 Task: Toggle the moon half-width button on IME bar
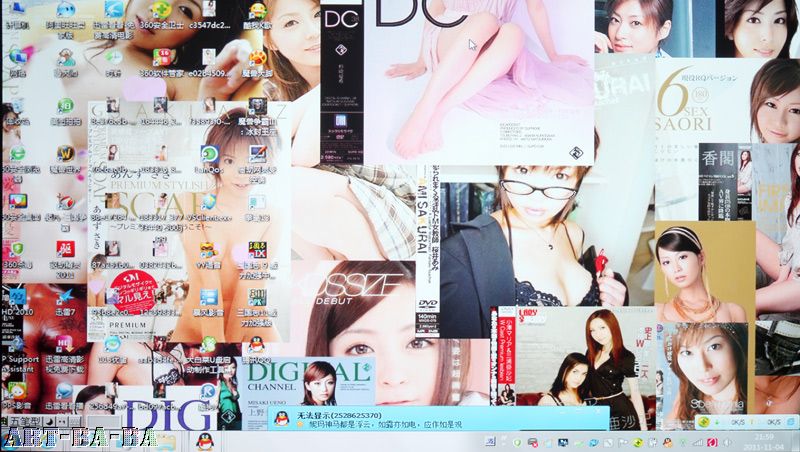click(49, 422)
